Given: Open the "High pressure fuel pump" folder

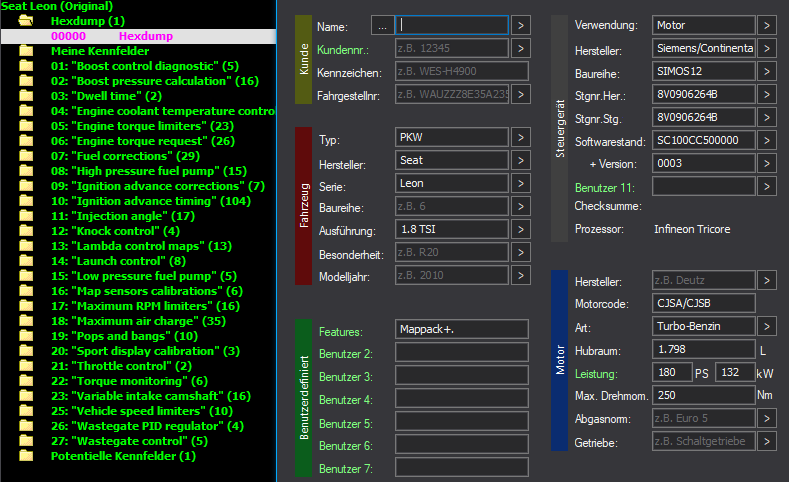Looking at the screenshot, I should pyautogui.click(x=149, y=171).
